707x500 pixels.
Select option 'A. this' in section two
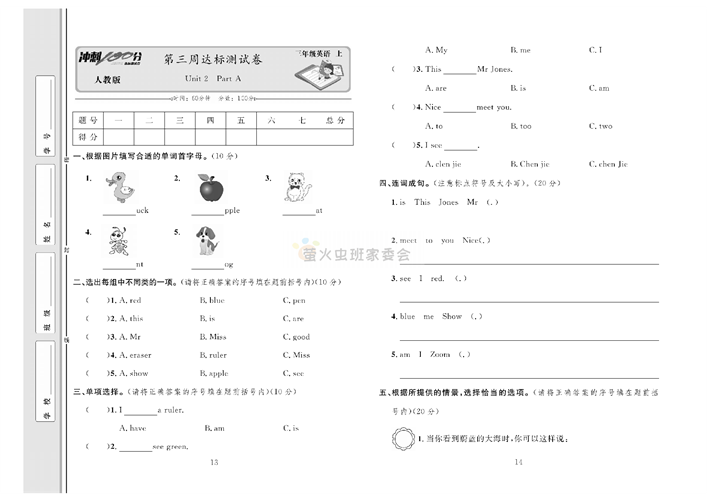131,318
